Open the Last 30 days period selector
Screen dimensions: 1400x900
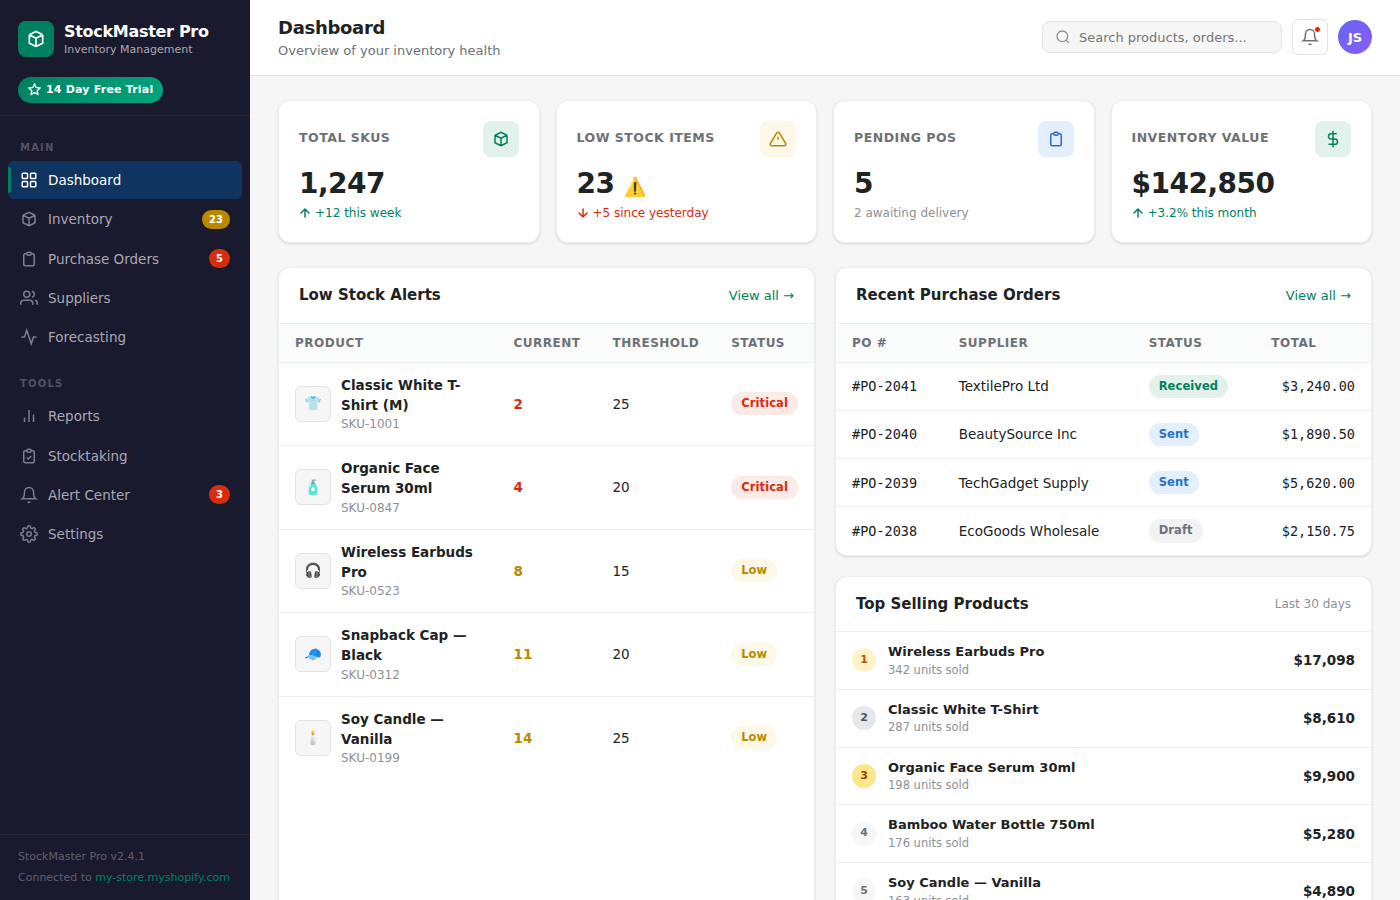pos(1313,604)
